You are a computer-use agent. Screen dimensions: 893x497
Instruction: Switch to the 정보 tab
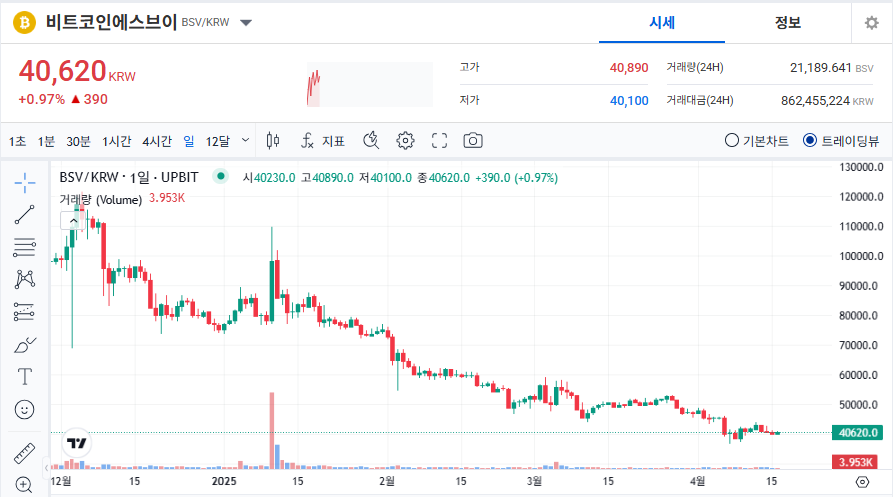pos(788,23)
